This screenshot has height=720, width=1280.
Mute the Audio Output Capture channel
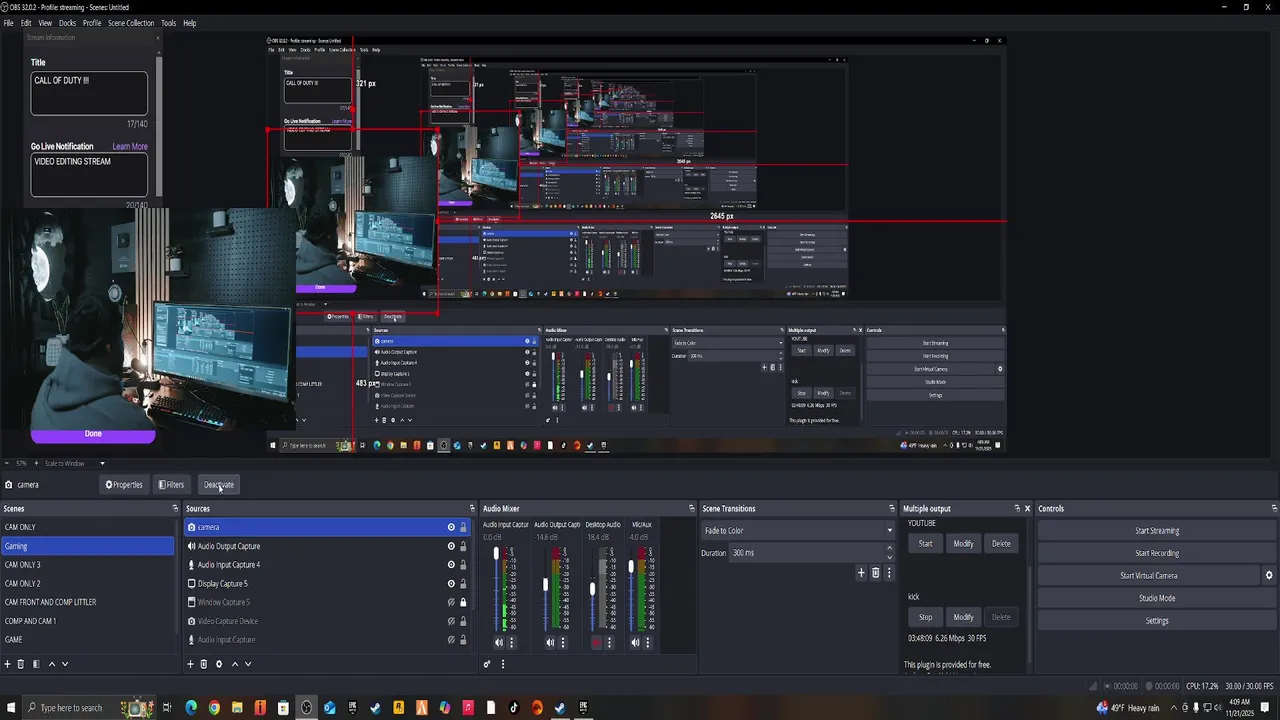[x=550, y=643]
